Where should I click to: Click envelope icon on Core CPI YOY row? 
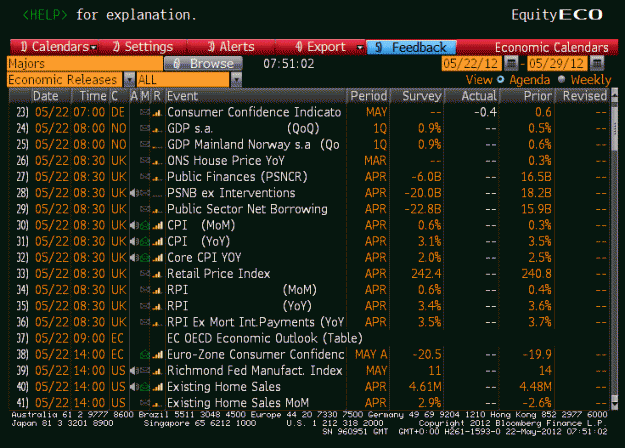click(x=145, y=258)
